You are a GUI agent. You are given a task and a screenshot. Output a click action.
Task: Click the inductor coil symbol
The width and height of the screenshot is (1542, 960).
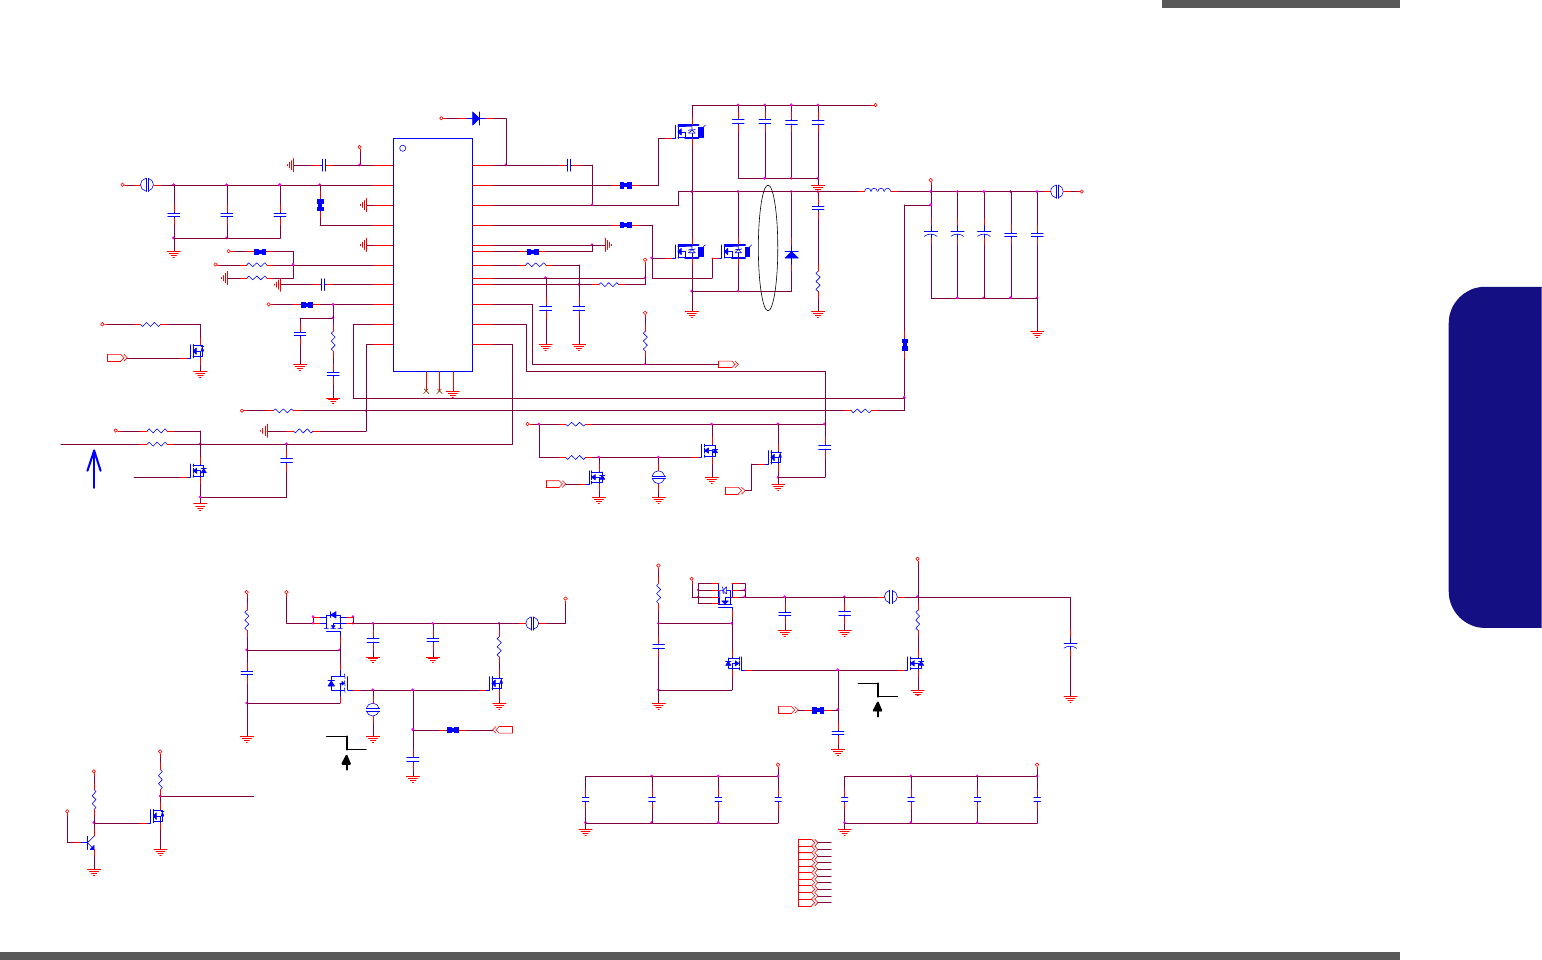[x=878, y=190]
